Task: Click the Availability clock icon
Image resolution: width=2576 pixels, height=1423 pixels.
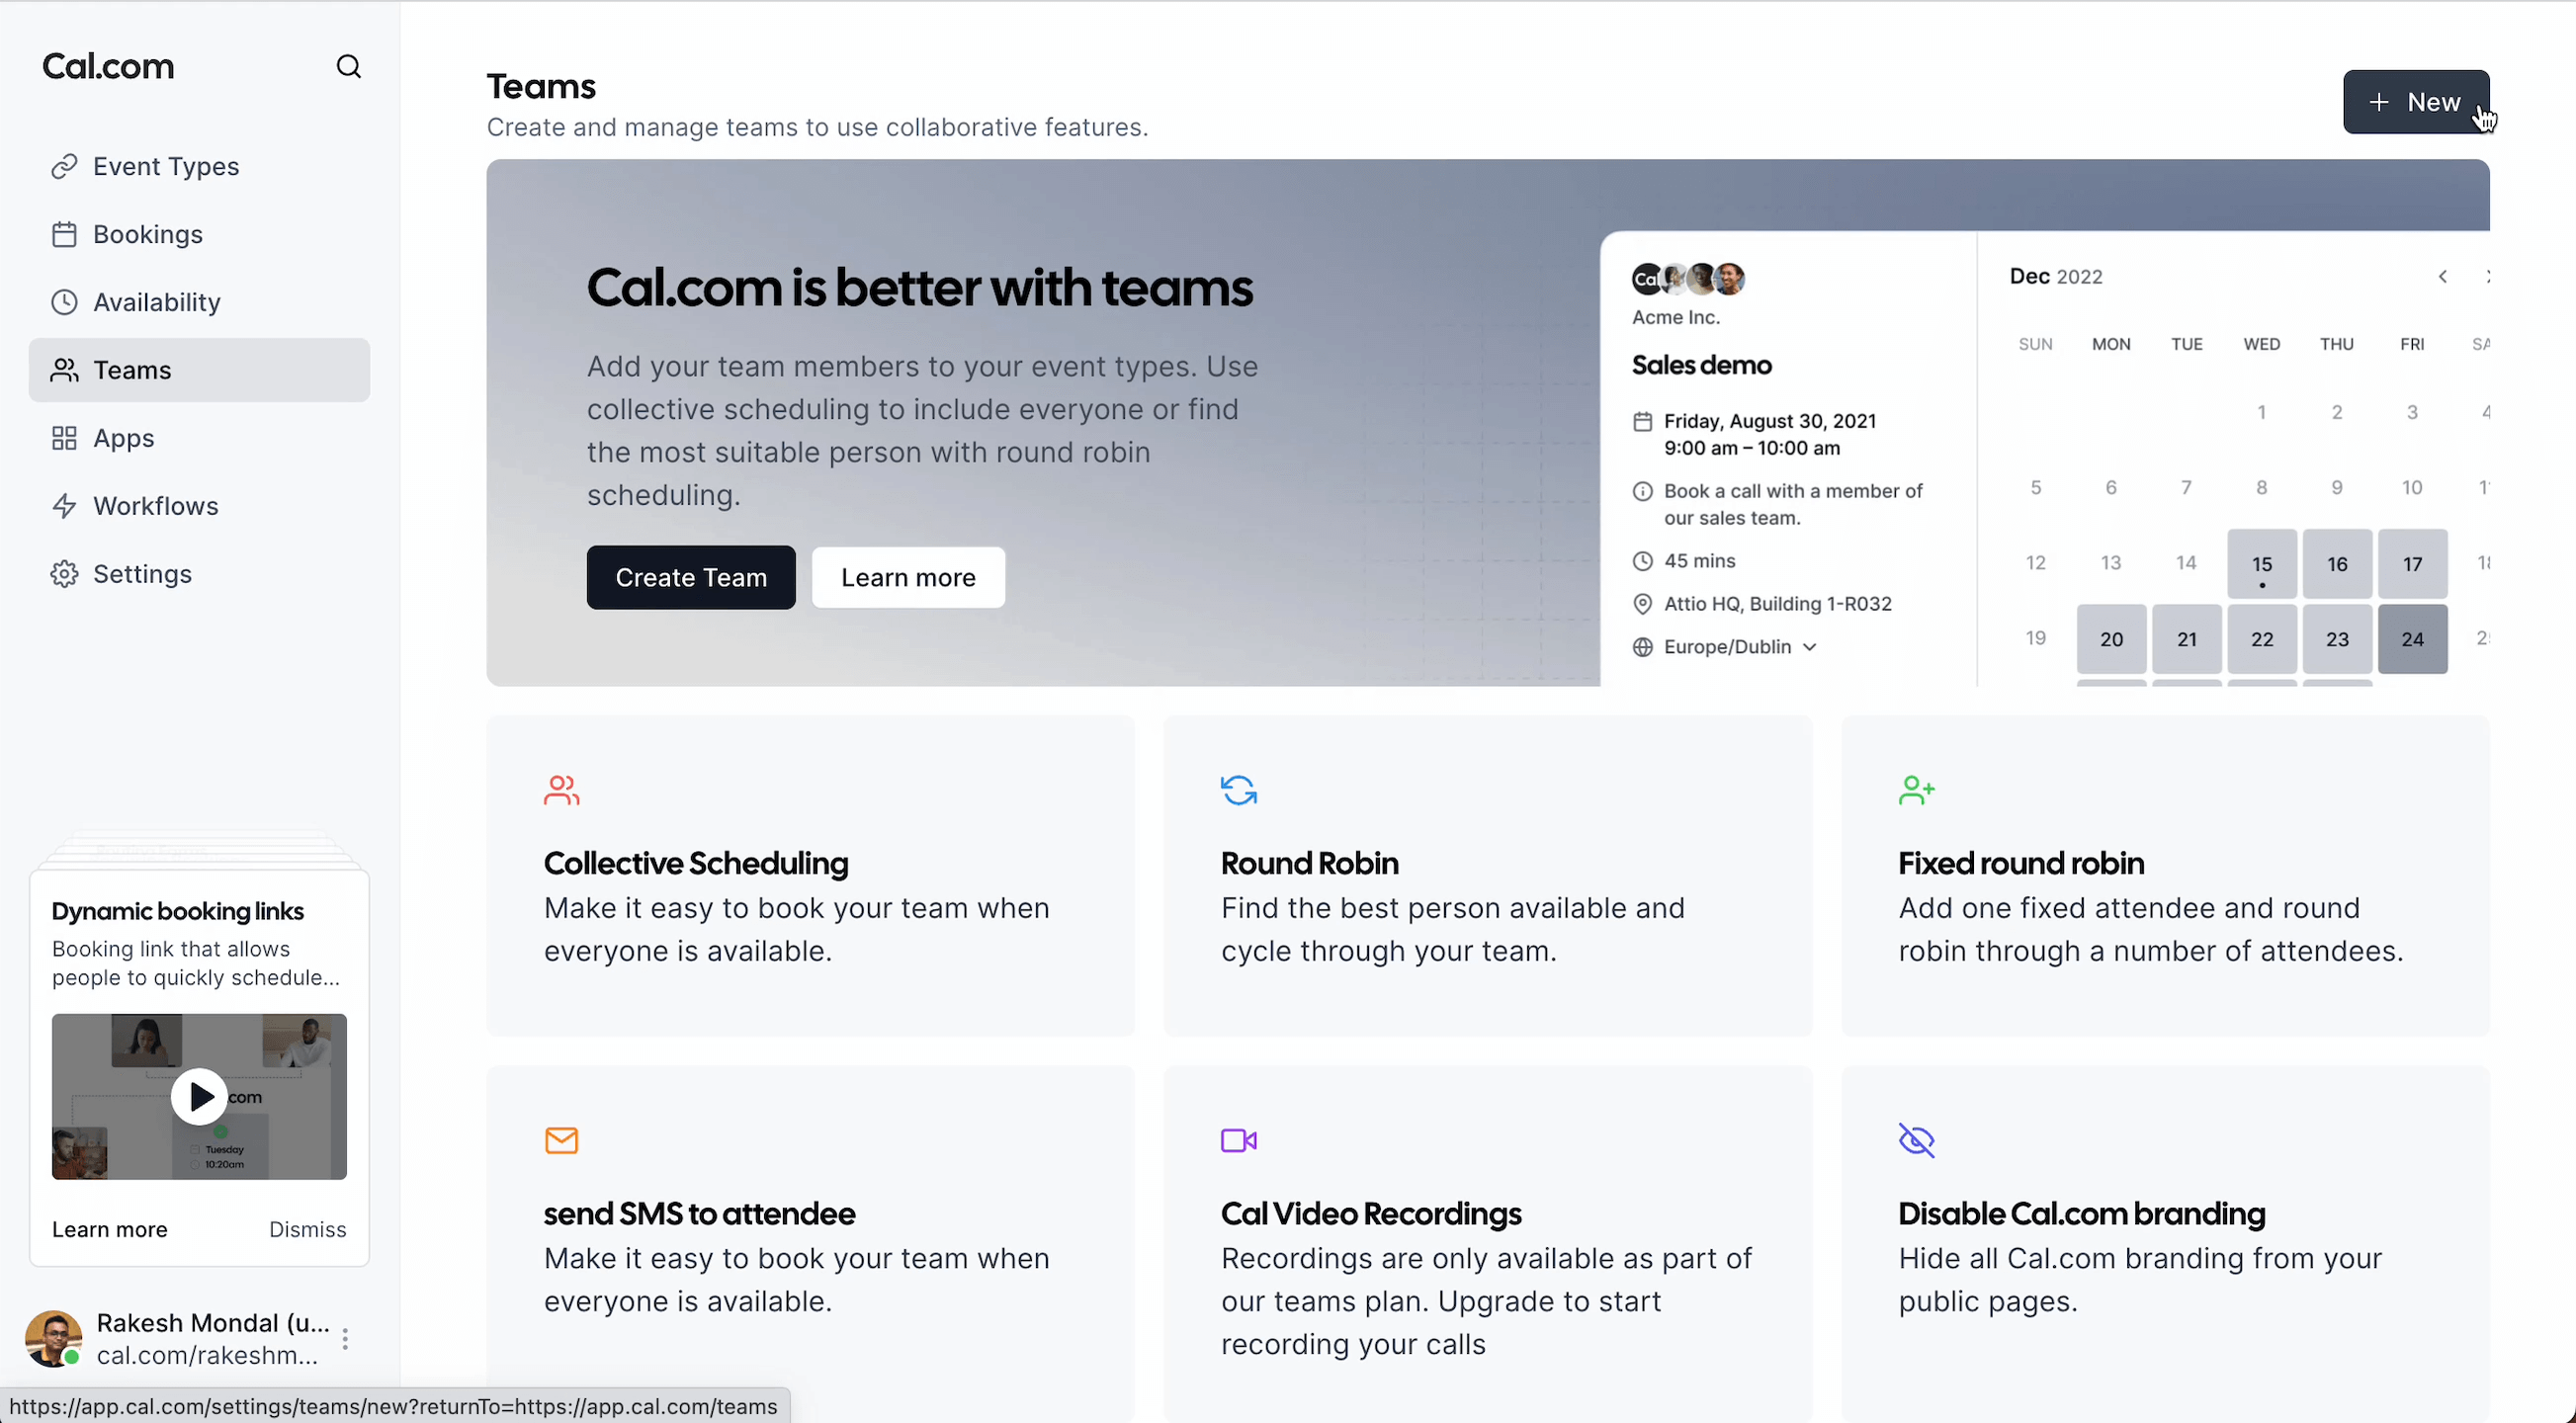Action: 64,302
